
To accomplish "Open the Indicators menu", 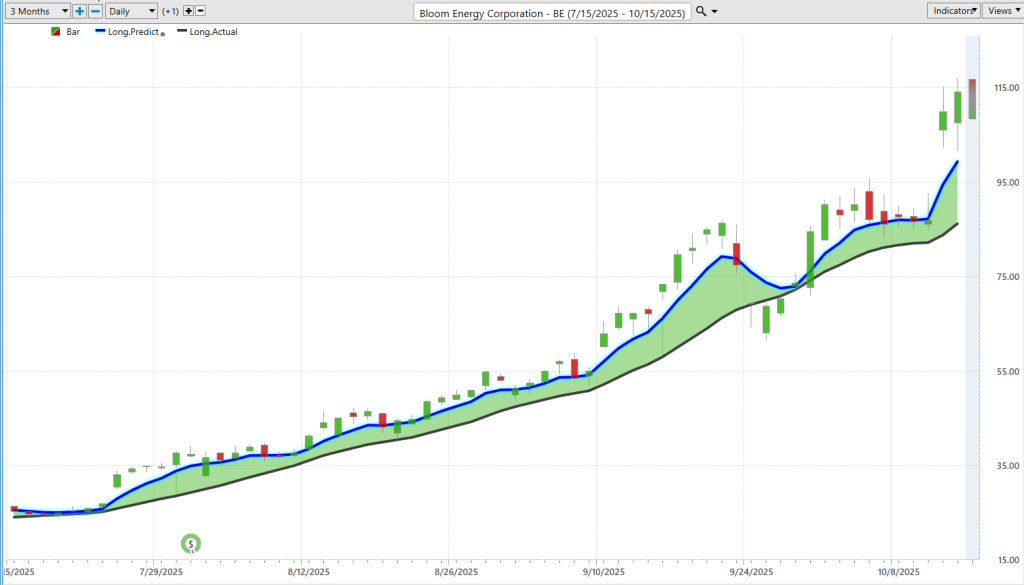I will tap(952, 10).
